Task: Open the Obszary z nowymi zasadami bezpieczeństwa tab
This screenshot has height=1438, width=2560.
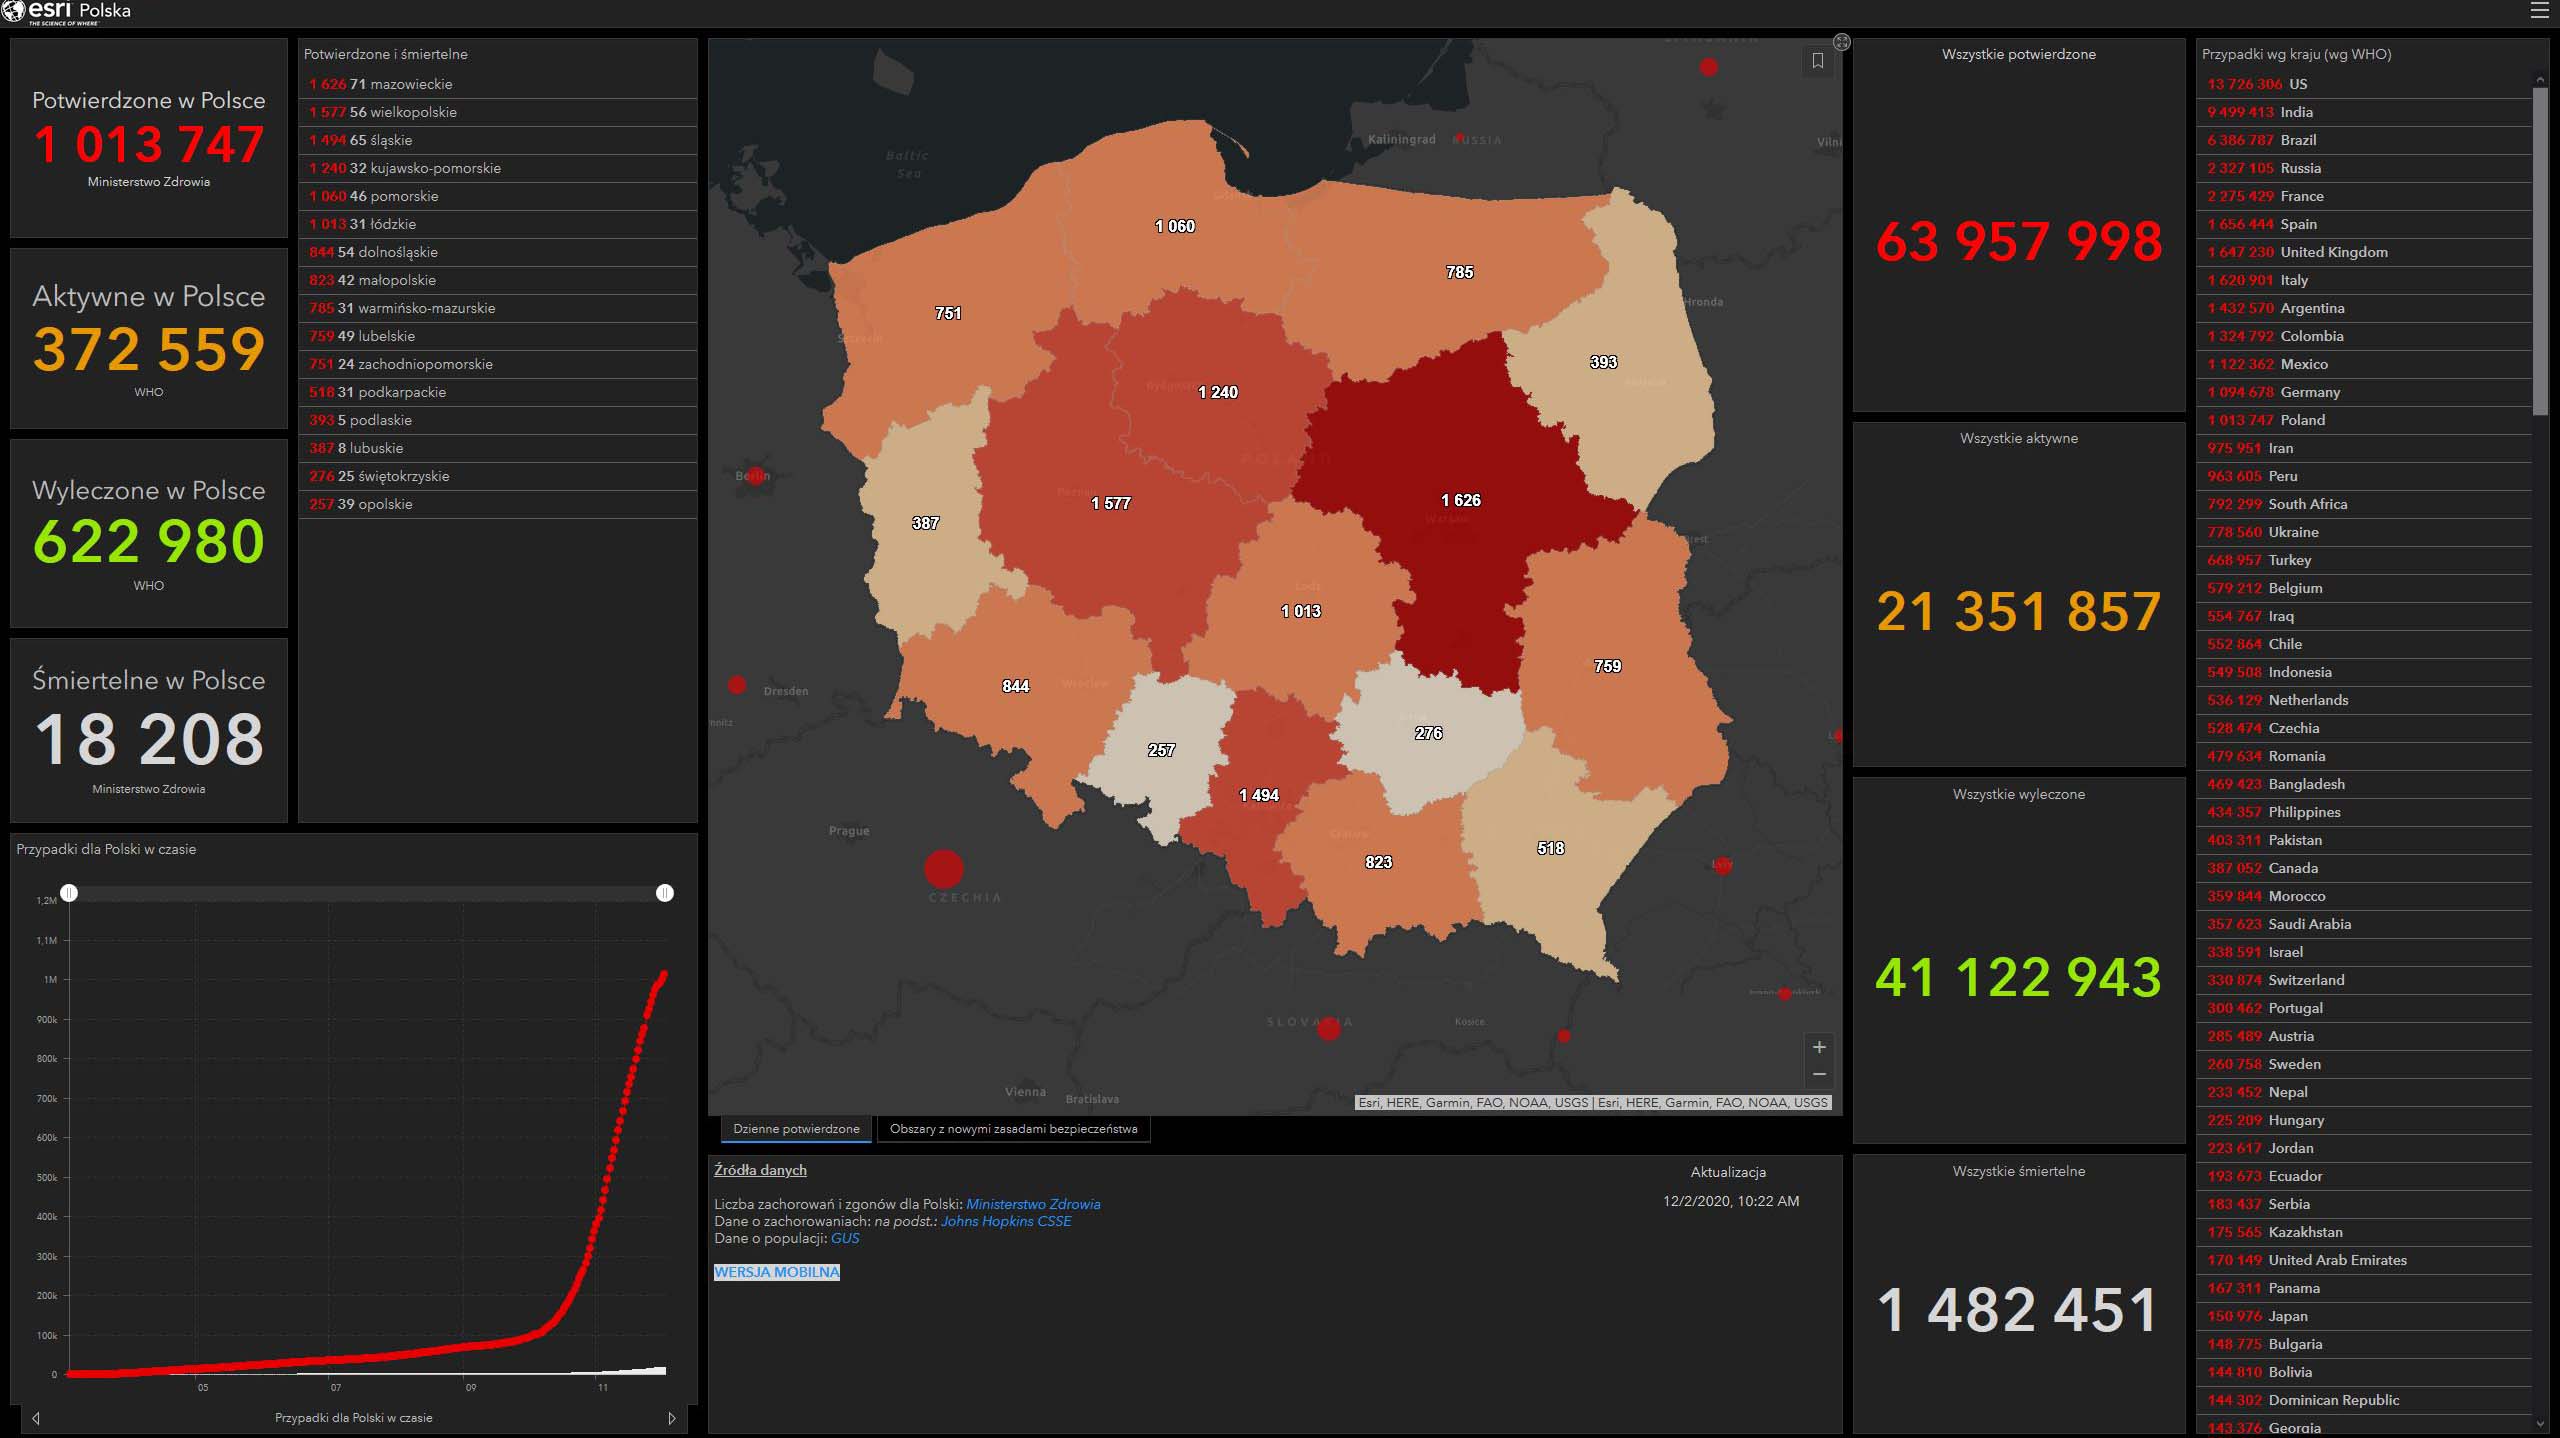Action: coord(1013,1129)
